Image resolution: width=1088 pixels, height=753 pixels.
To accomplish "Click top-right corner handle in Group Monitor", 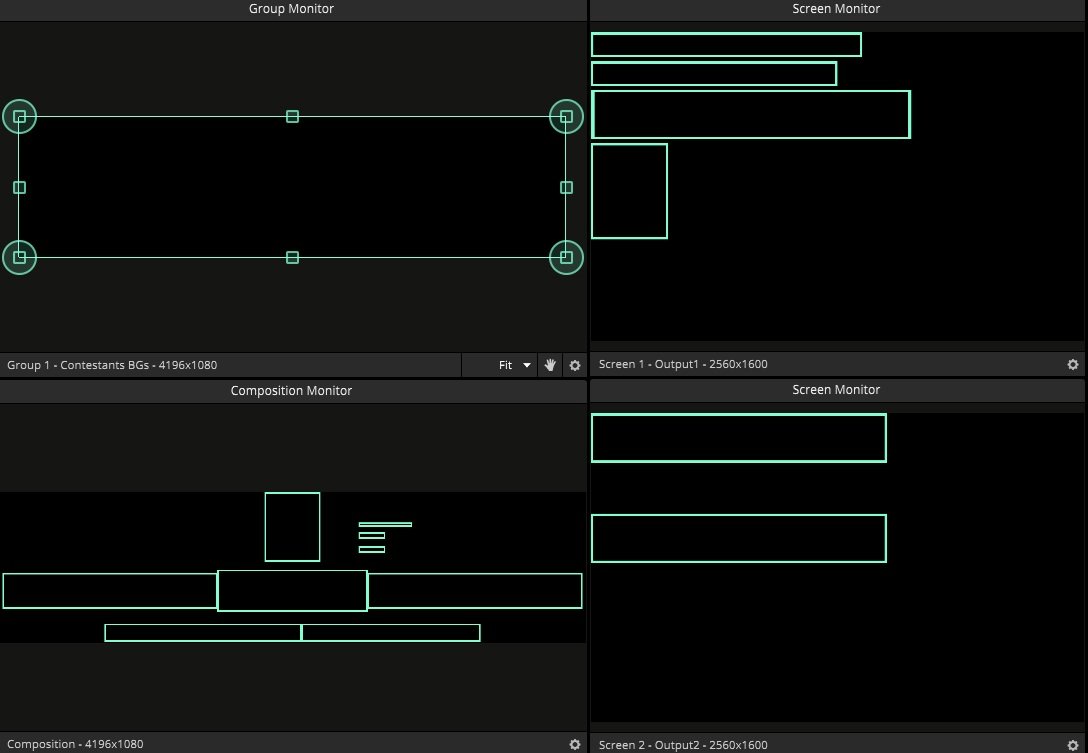I will (x=566, y=117).
